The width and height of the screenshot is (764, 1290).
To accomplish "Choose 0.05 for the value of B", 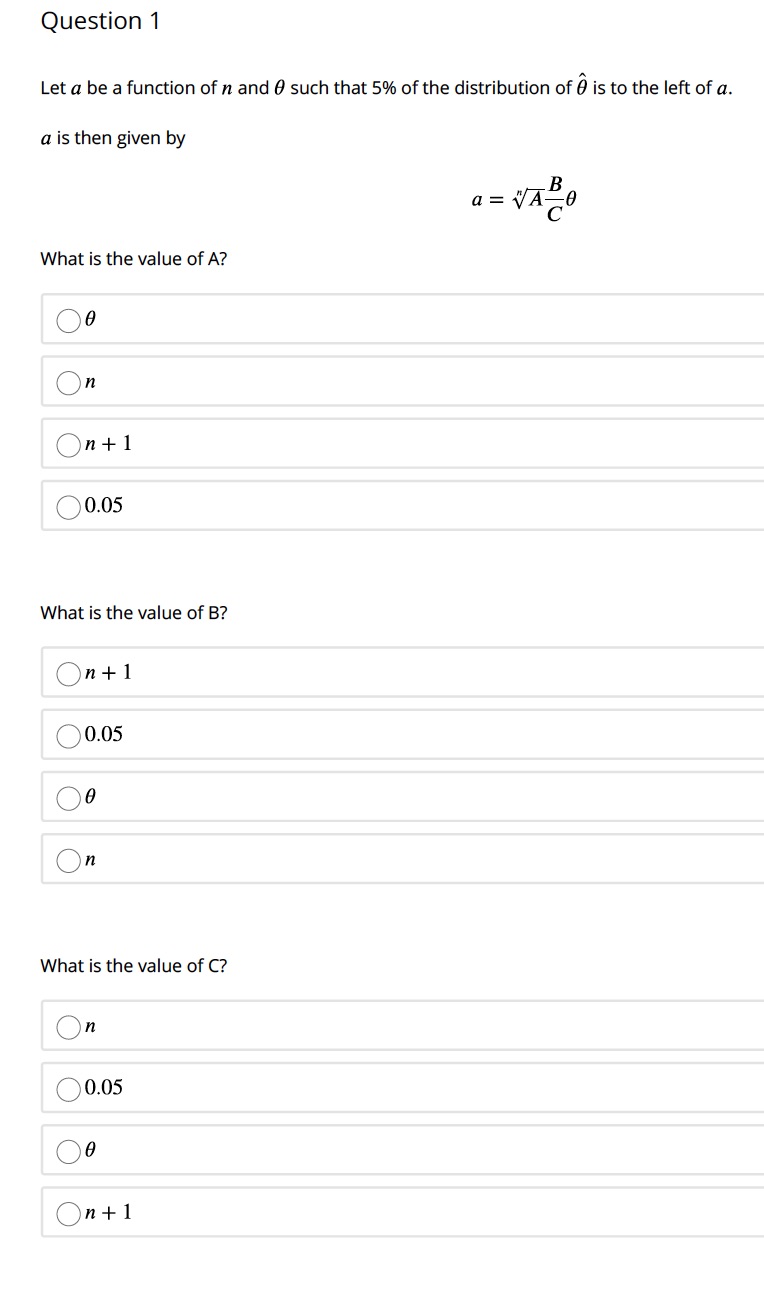I will click(x=68, y=735).
